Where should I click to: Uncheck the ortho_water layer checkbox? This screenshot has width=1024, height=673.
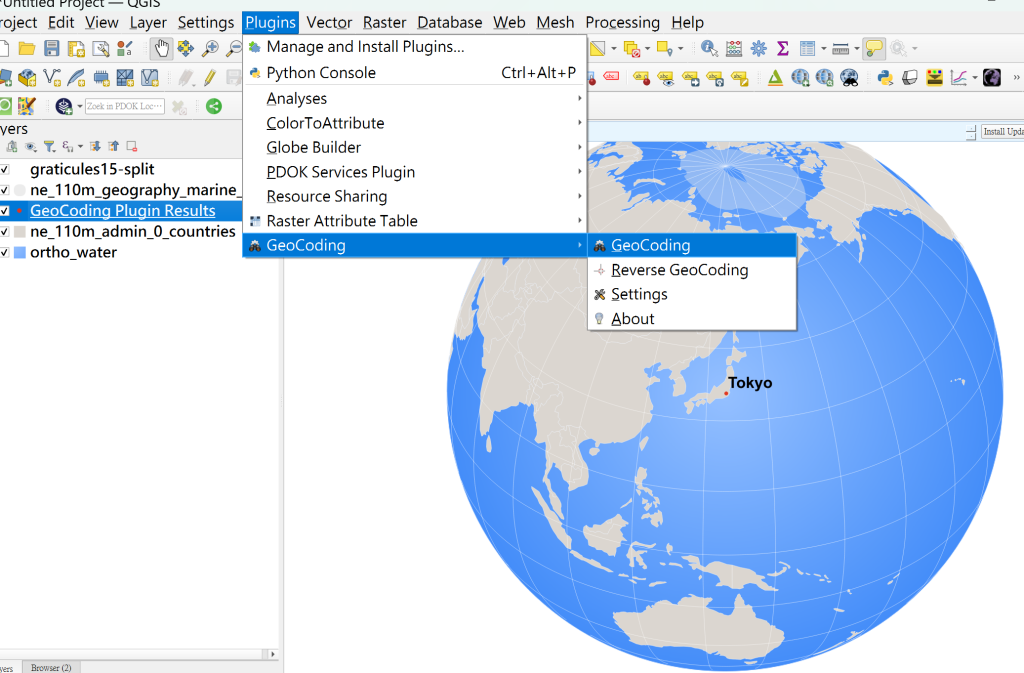point(5,253)
